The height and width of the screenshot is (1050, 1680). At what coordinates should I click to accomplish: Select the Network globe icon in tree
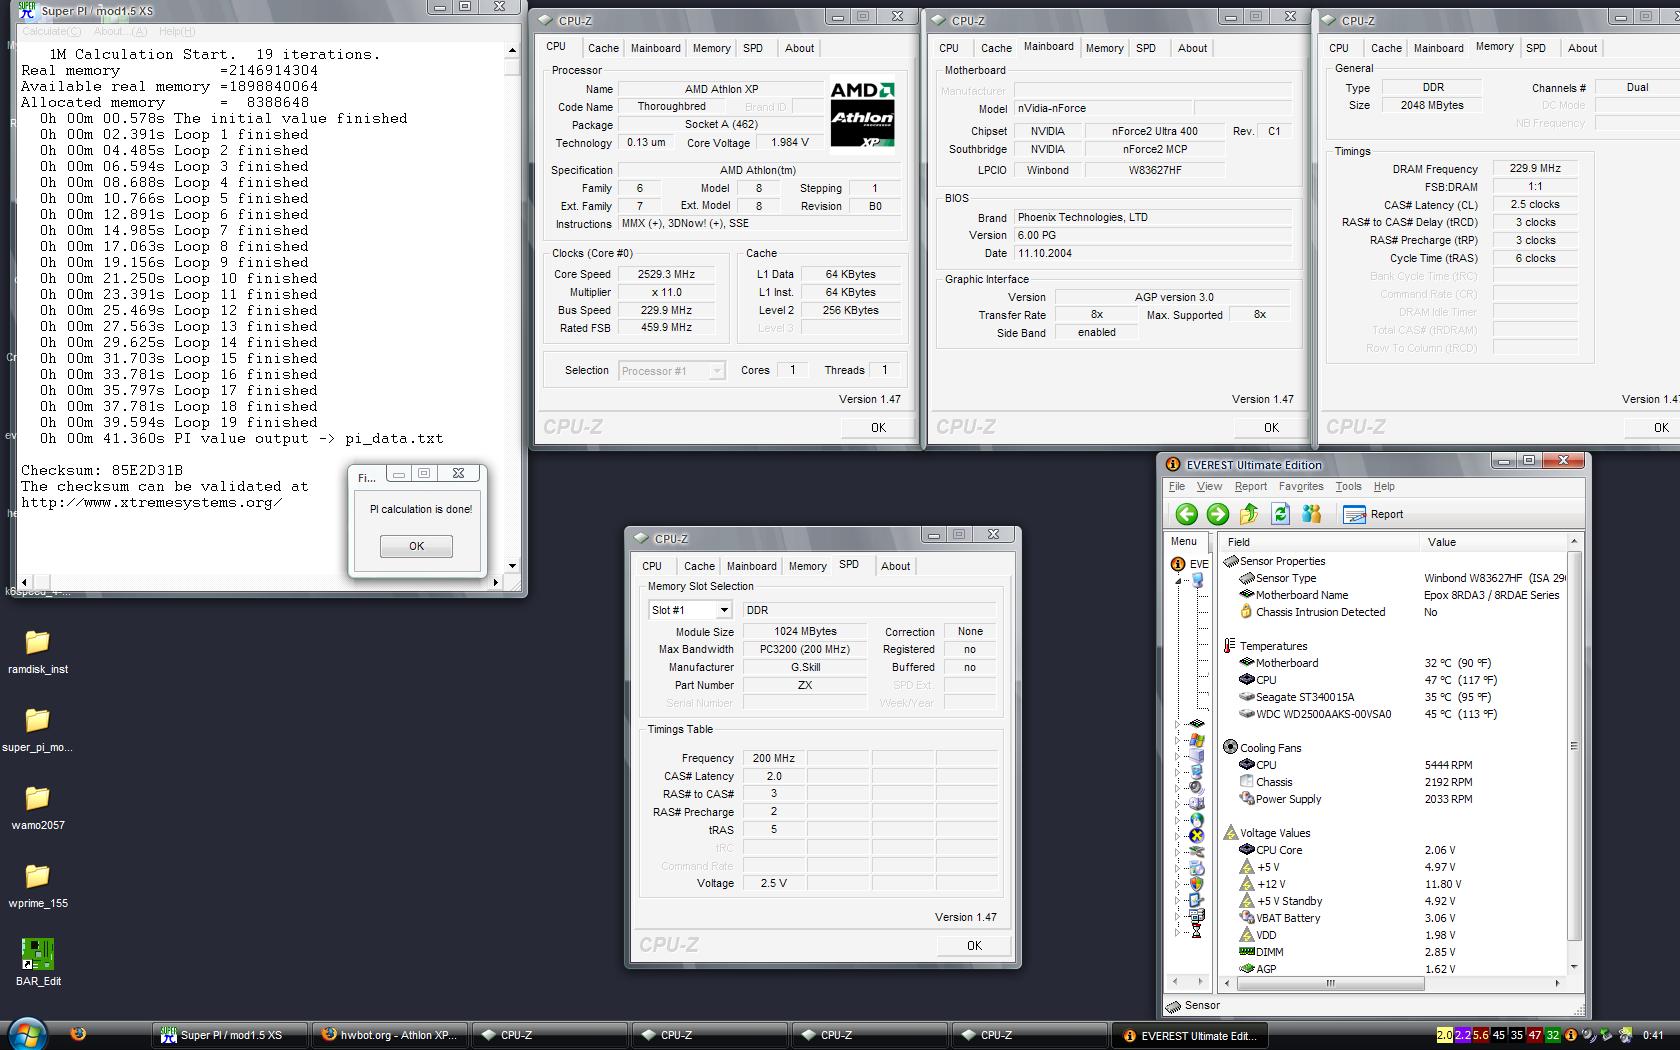(x=1196, y=819)
